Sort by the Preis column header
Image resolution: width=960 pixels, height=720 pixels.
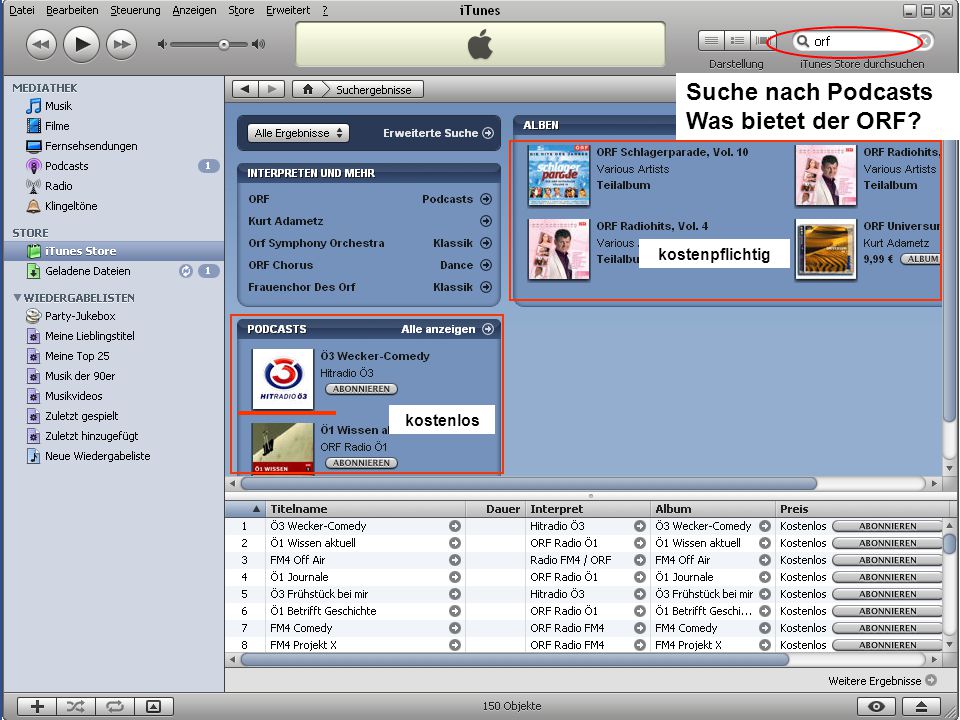tap(863, 509)
